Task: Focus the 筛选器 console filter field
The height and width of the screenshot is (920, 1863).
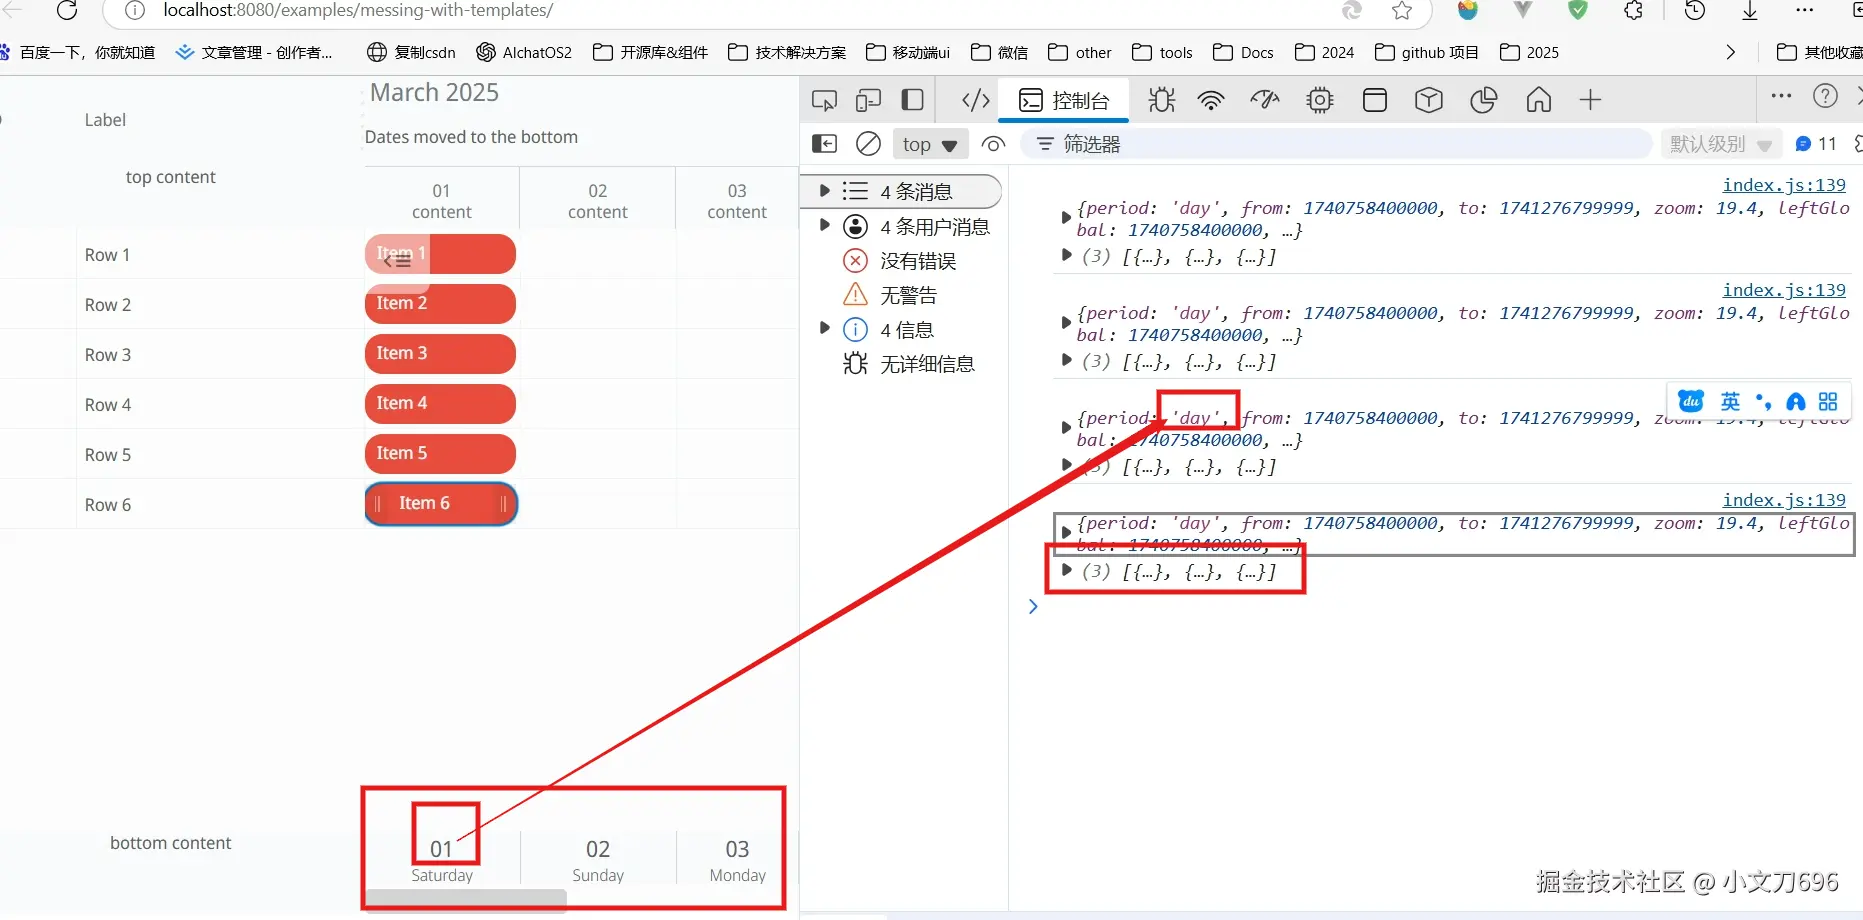Action: [1336, 144]
